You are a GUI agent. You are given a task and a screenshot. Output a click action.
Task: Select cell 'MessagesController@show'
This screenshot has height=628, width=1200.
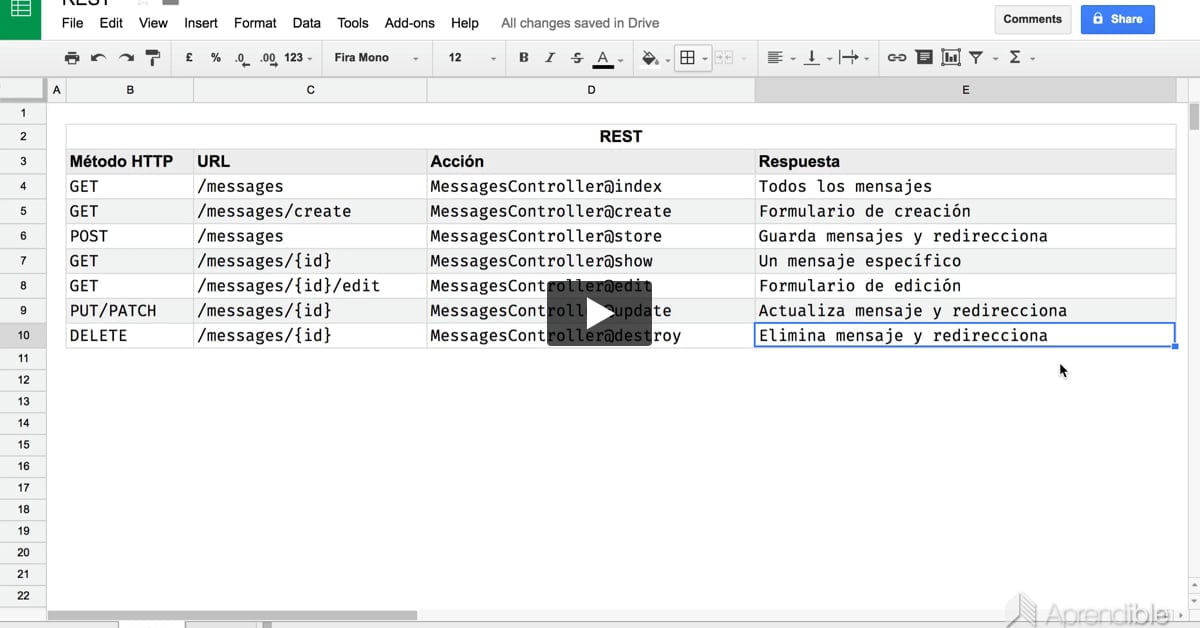(x=591, y=261)
